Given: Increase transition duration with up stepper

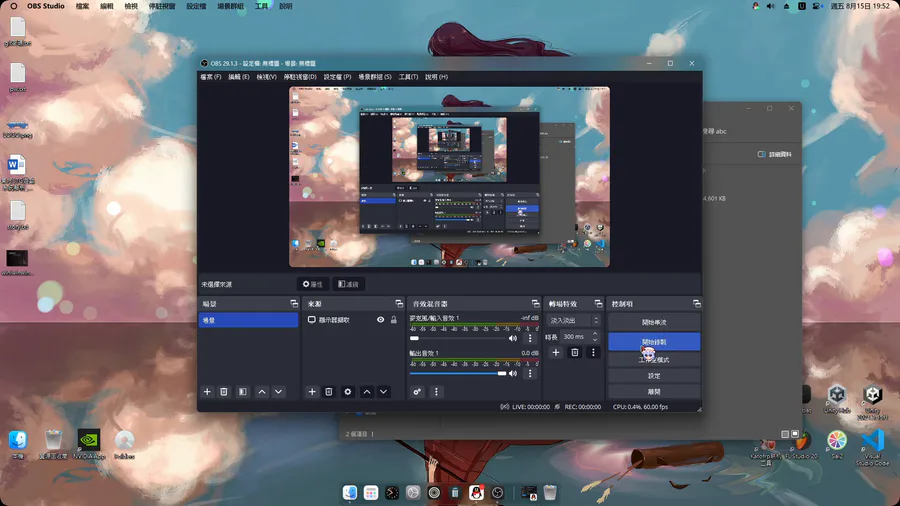Looking at the screenshot, I should tap(595, 333).
